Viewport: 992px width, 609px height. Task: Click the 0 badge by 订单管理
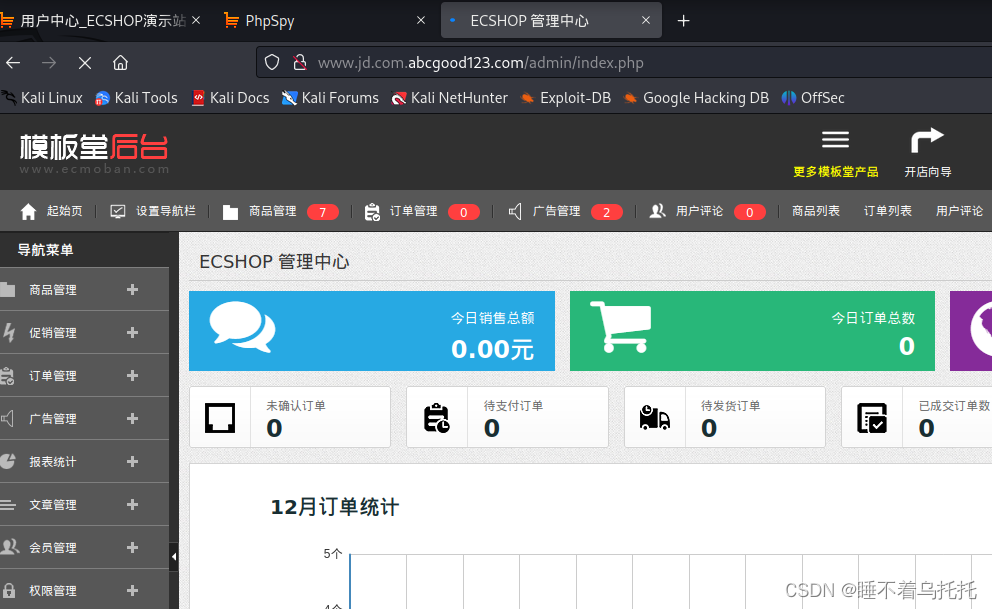[464, 212]
